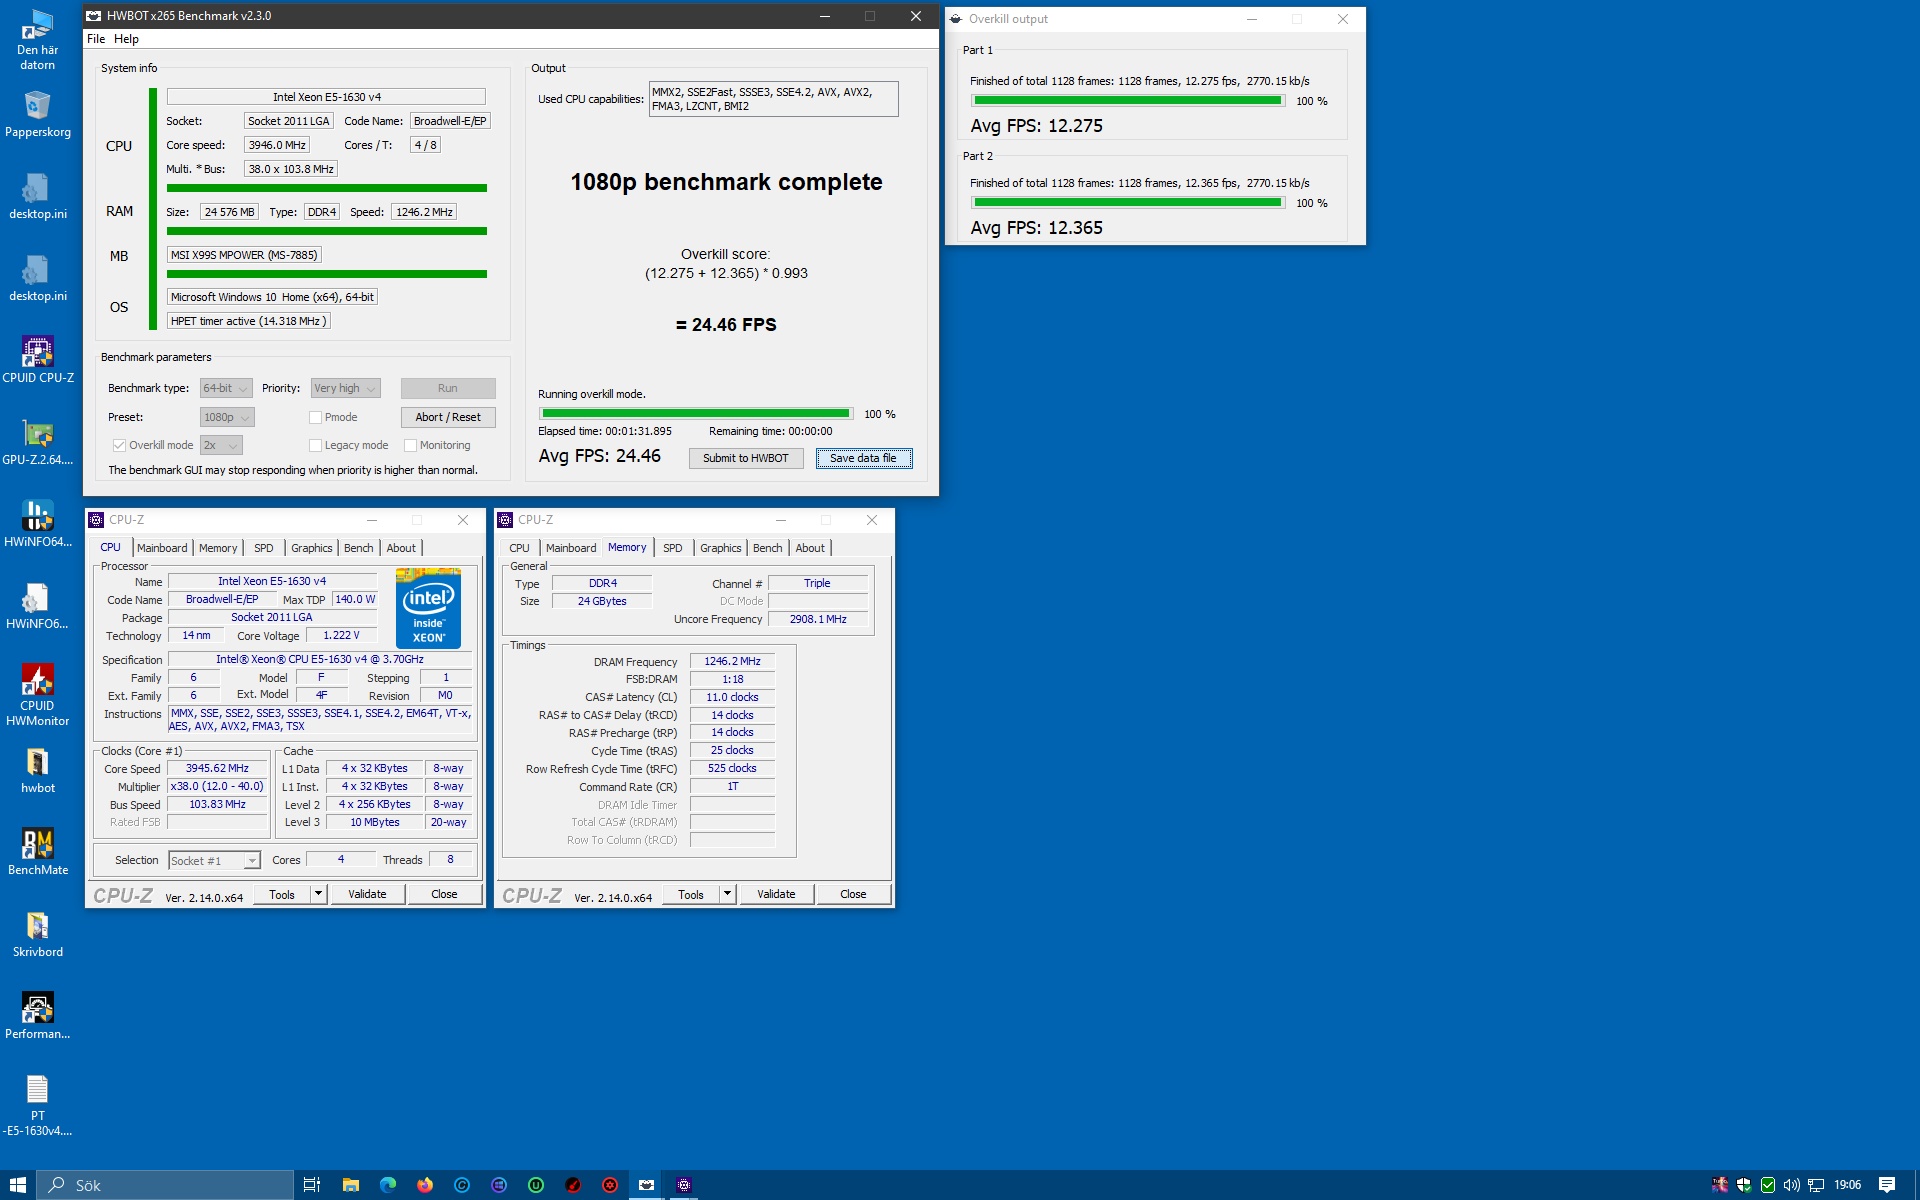The width and height of the screenshot is (1920, 1200).
Task: Open the Papperskorg recycle bin icon
Action: pyautogui.click(x=38, y=114)
